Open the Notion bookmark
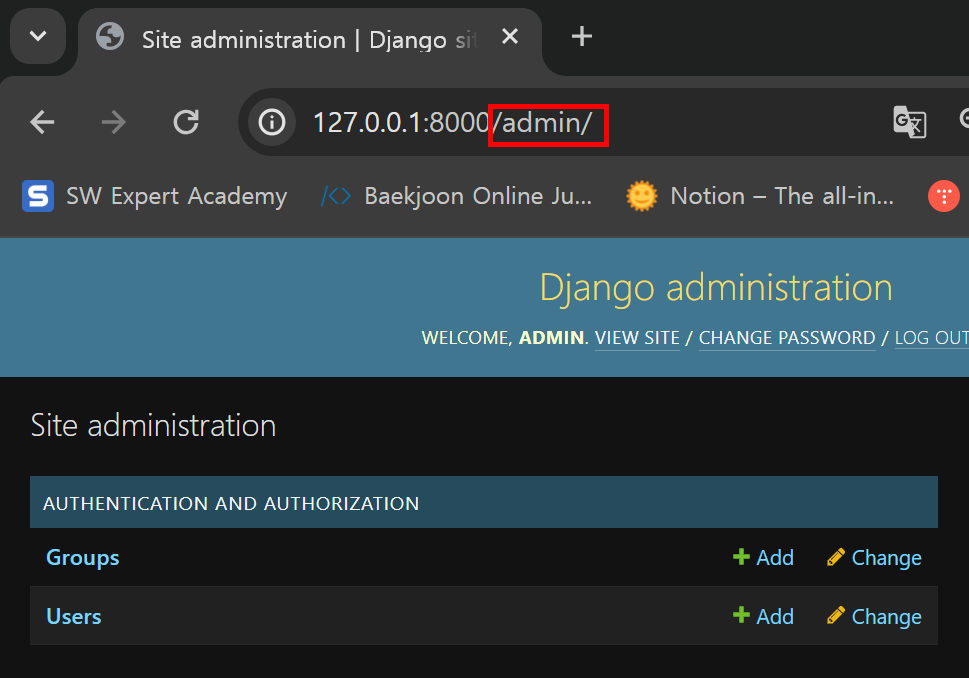The image size is (969, 678). [x=760, y=196]
